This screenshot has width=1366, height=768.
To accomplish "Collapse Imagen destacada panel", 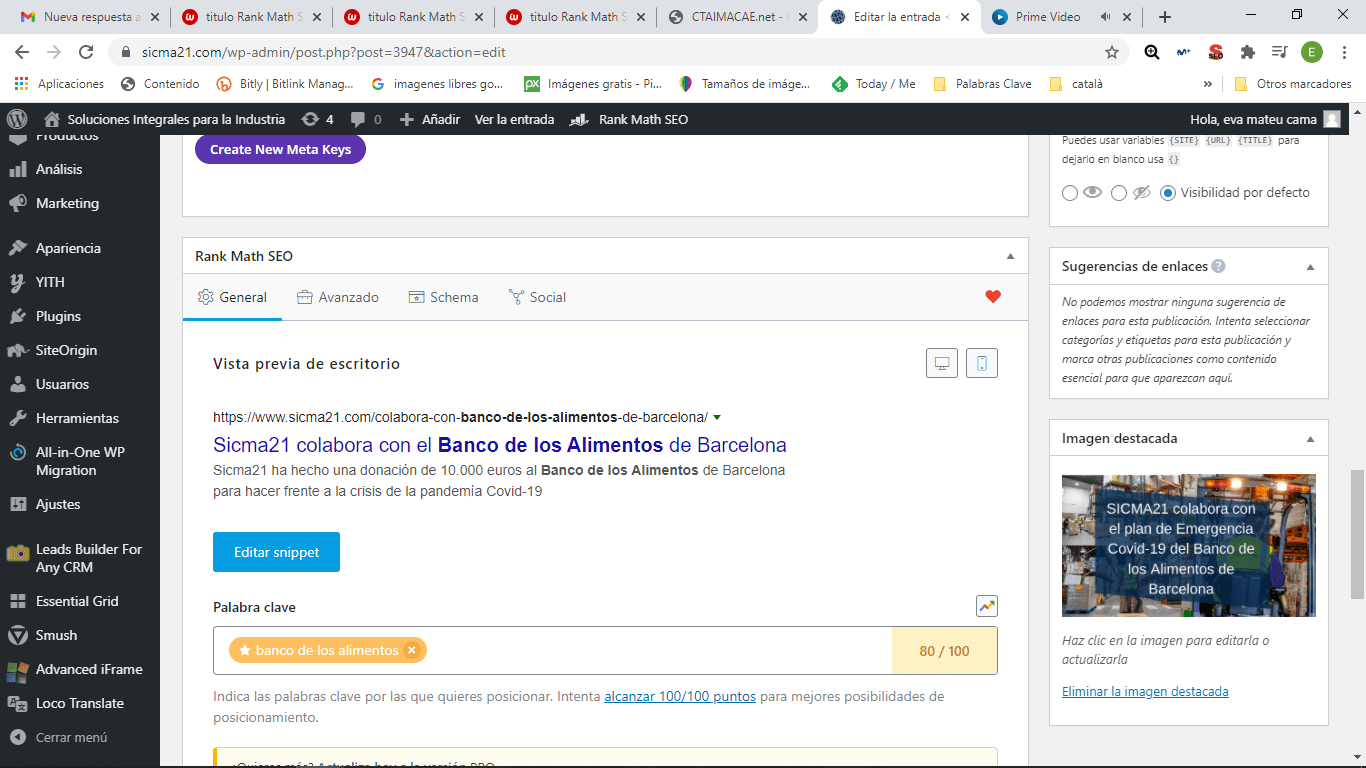I will click(x=1310, y=438).
